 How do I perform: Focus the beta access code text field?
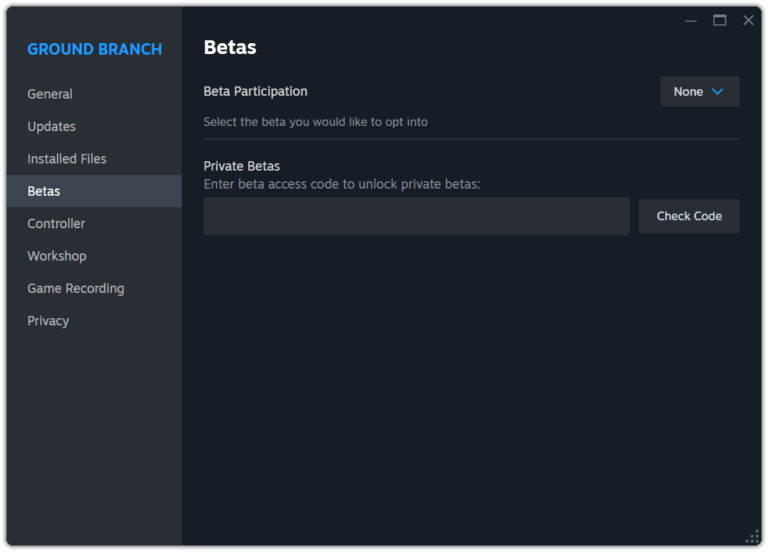tap(416, 216)
